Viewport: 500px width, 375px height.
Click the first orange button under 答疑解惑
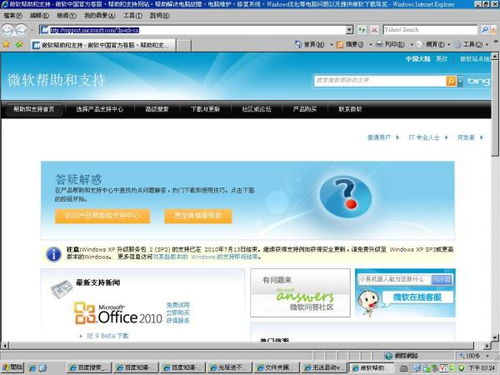[x=102, y=216]
